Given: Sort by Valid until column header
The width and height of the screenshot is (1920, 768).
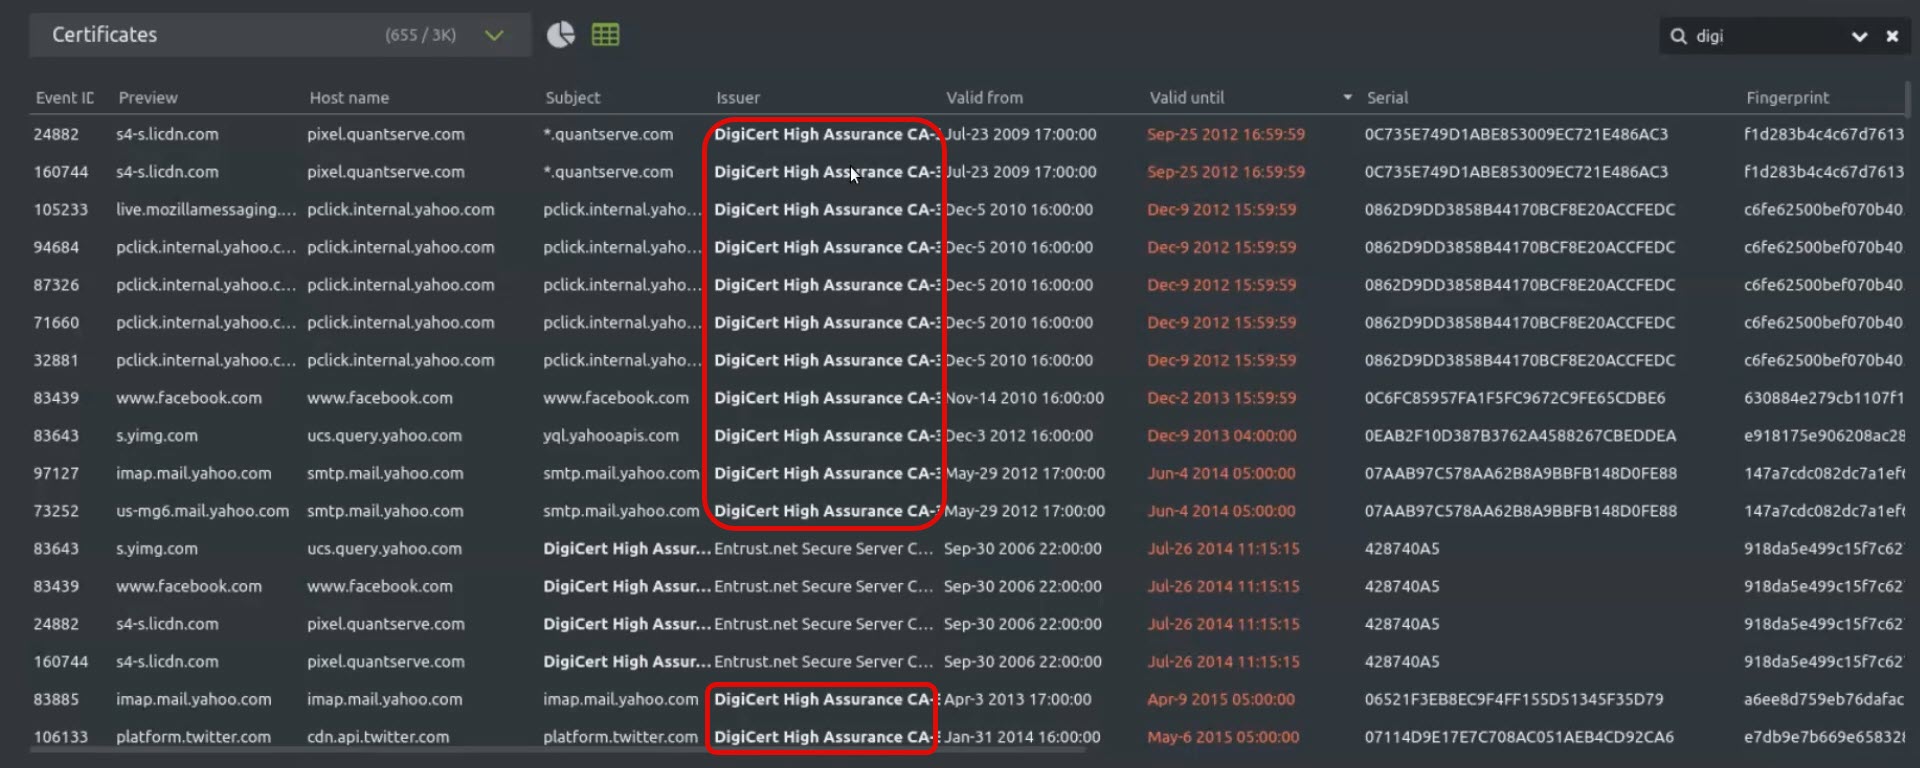Looking at the screenshot, I should pos(1186,98).
